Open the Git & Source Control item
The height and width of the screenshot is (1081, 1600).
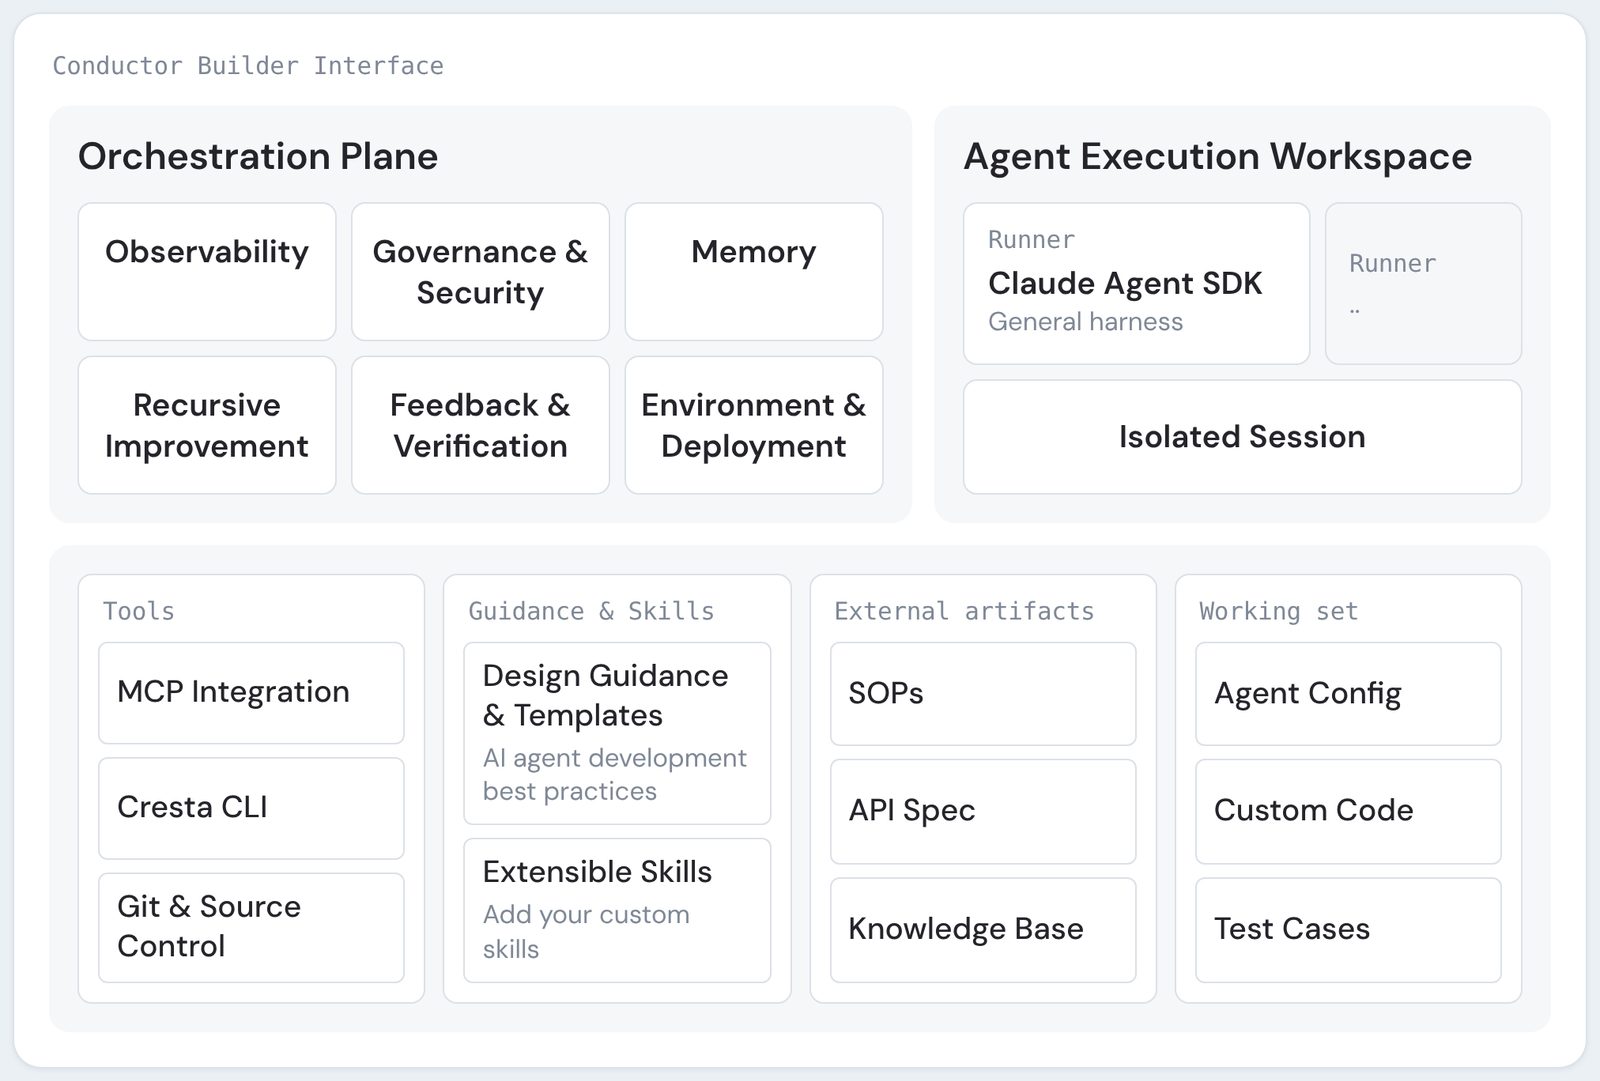(x=251, y=928)
